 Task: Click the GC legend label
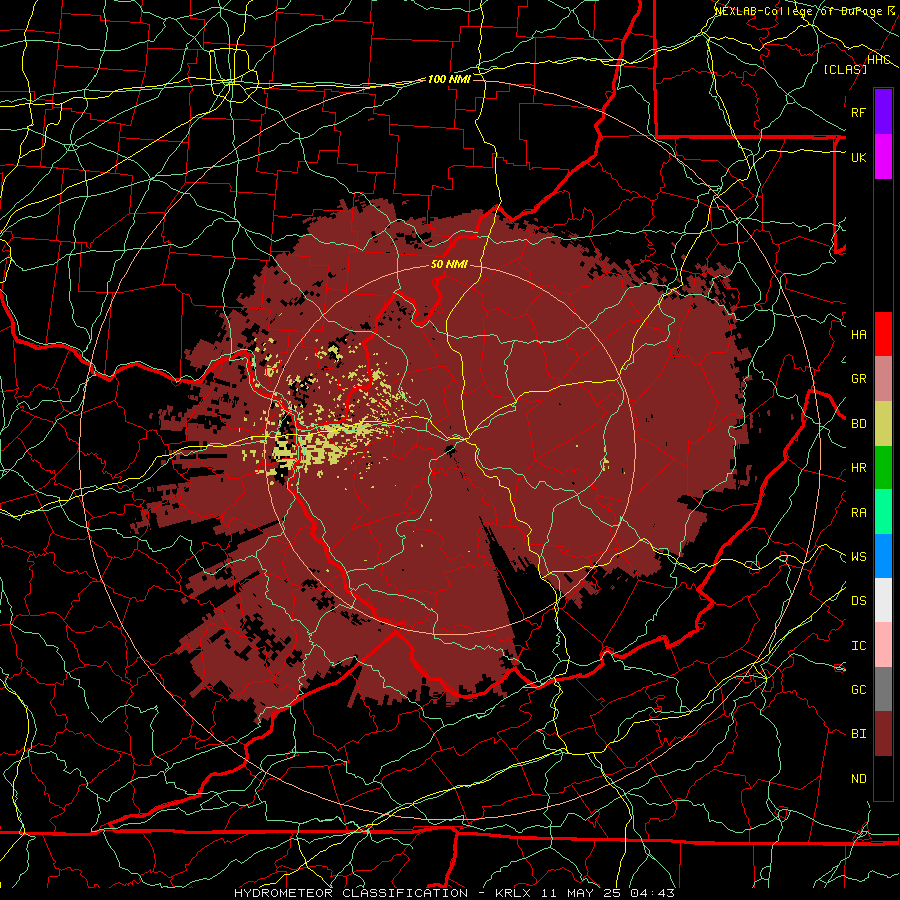(859, 689)
